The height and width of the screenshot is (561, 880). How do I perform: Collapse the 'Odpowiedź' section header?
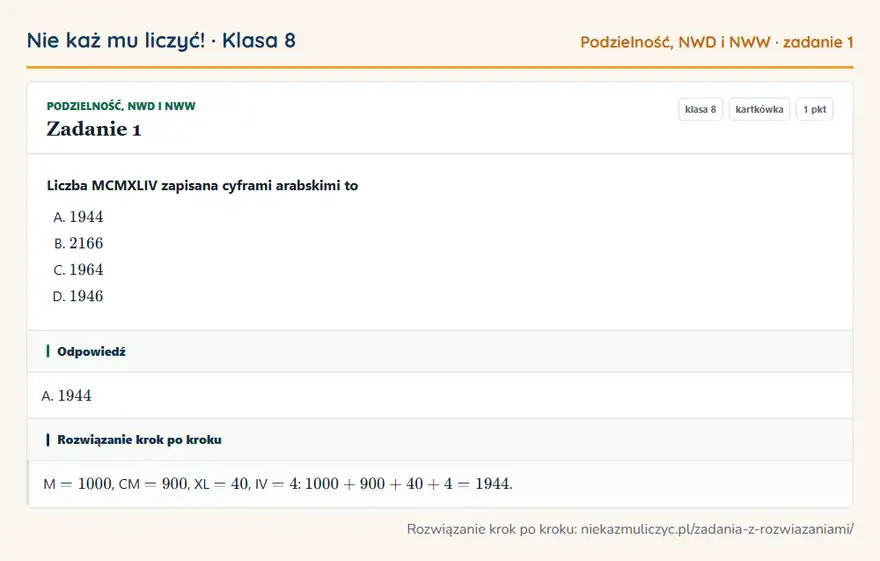click(x=439, y=351)
